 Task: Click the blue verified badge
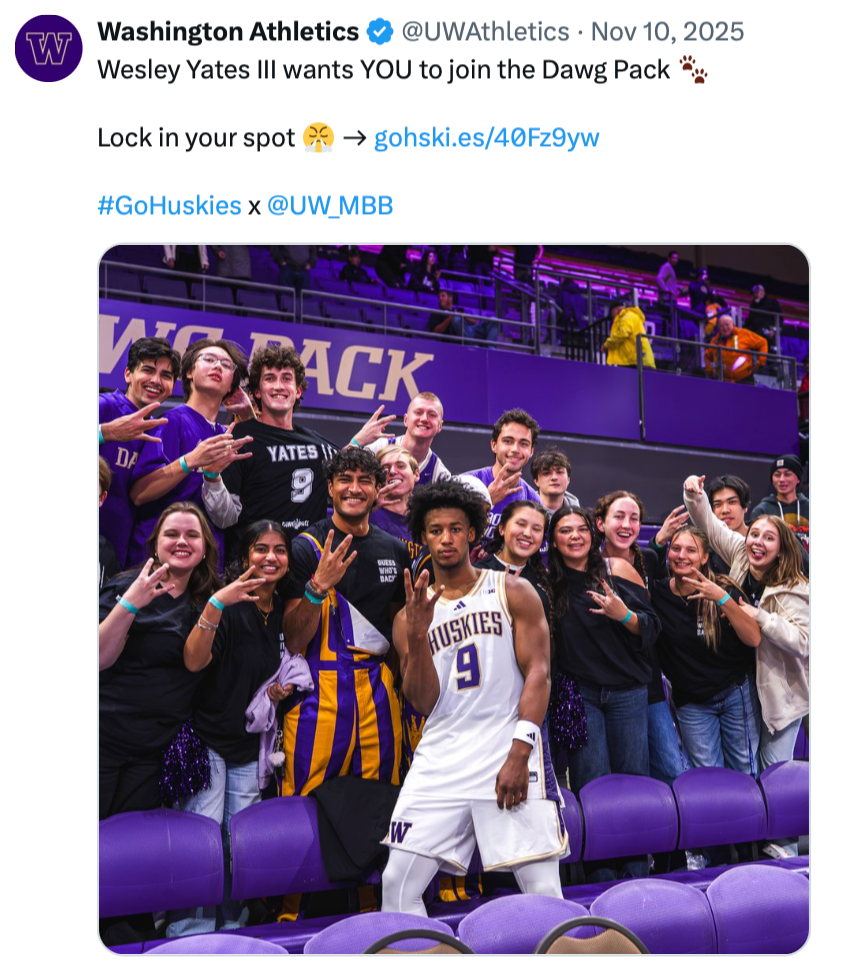pyautogui.click(x=380, y=32)
